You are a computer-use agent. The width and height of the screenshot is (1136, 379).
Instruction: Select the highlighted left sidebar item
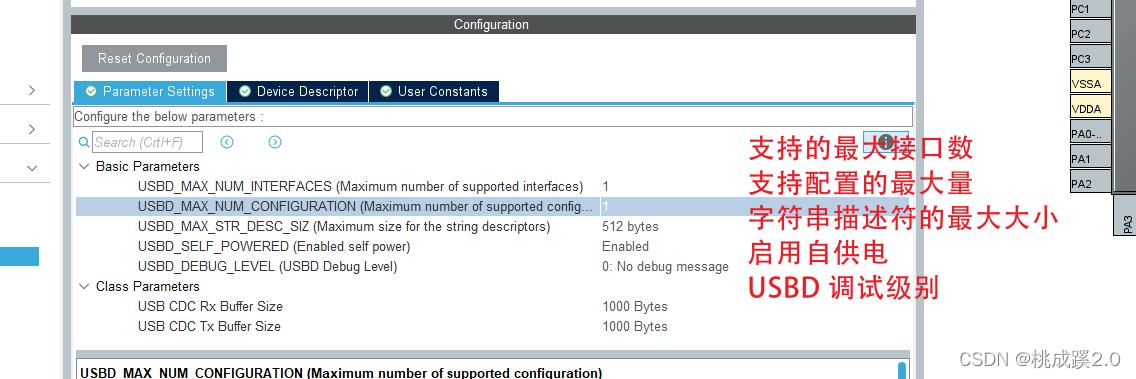(20, 257)
